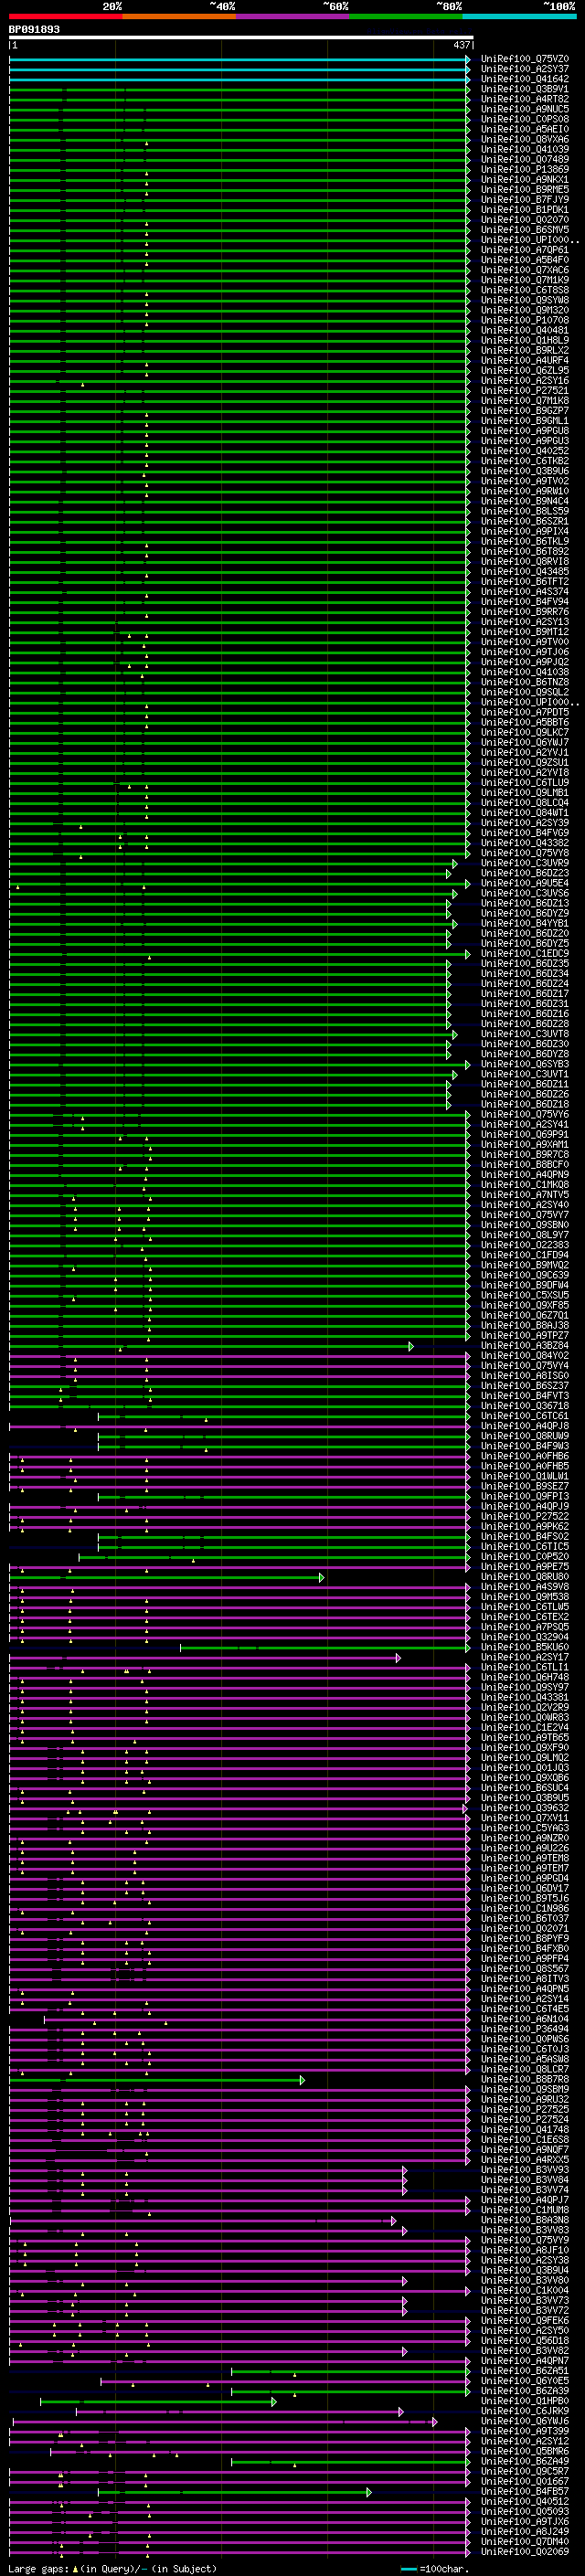Click label UniRef100_B6SUC4
This screenshot has height=2576, width=585.
point(525,1787)
